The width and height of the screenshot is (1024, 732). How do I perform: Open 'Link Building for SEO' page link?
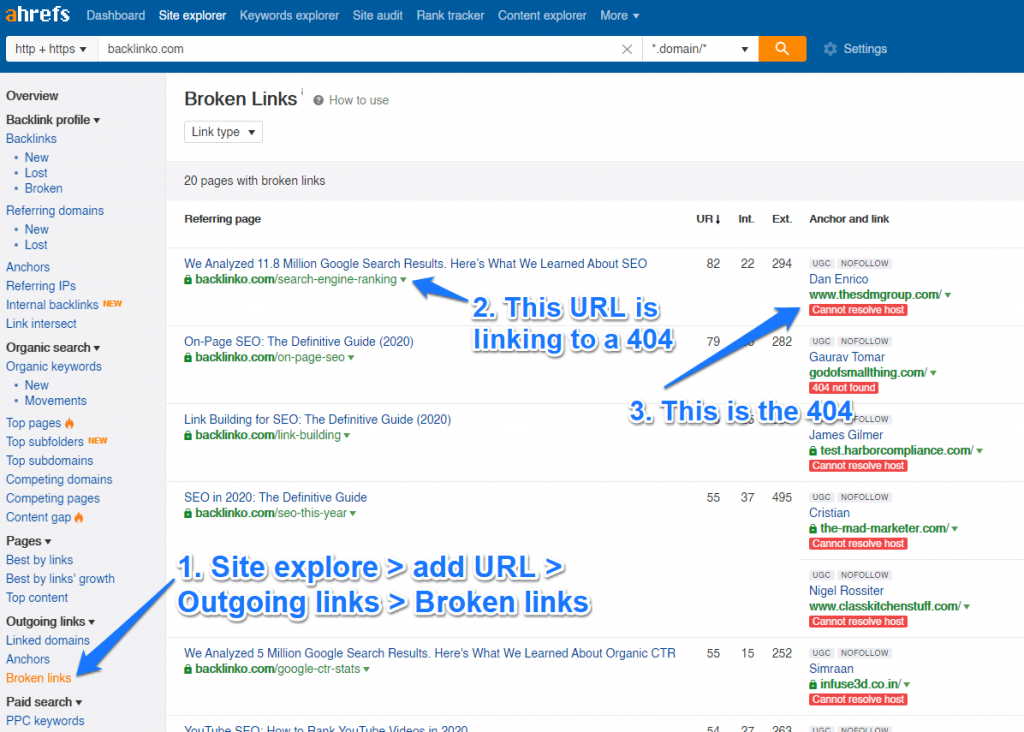coord(317,419)
